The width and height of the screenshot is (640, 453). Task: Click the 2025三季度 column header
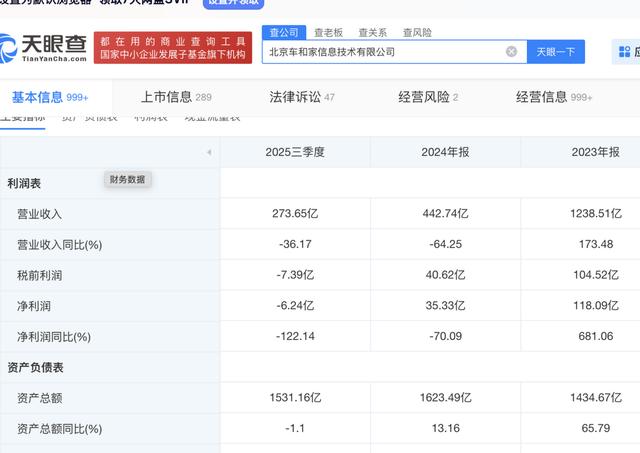(295, 152)
